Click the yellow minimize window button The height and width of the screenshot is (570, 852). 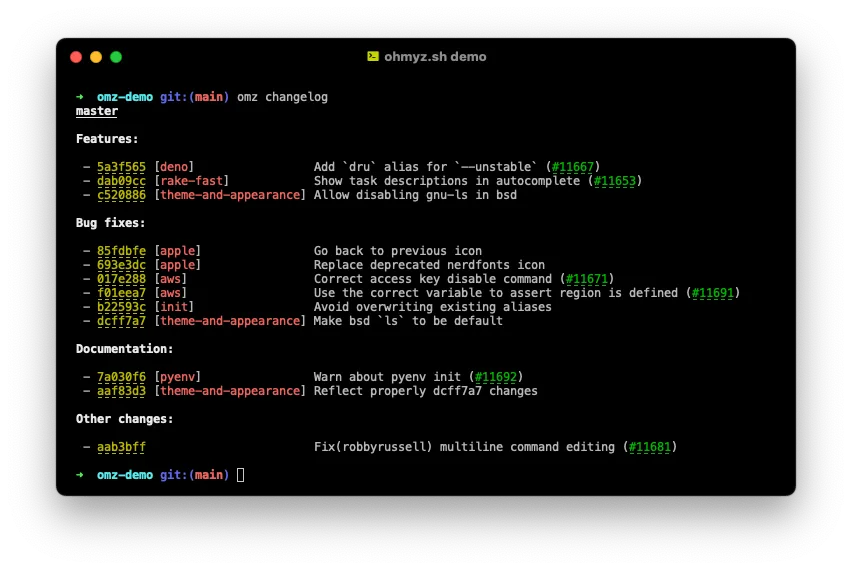pos(96,57)
